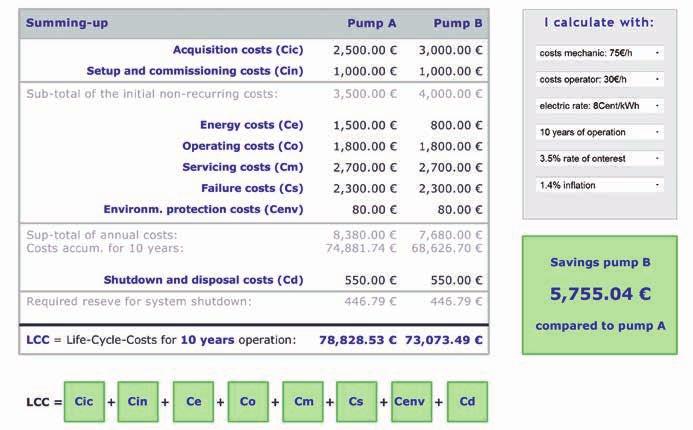This screenshot has width=693, height=430.
Task: Open the 1.4% inflation dropdown
Action: pos(600,185)
